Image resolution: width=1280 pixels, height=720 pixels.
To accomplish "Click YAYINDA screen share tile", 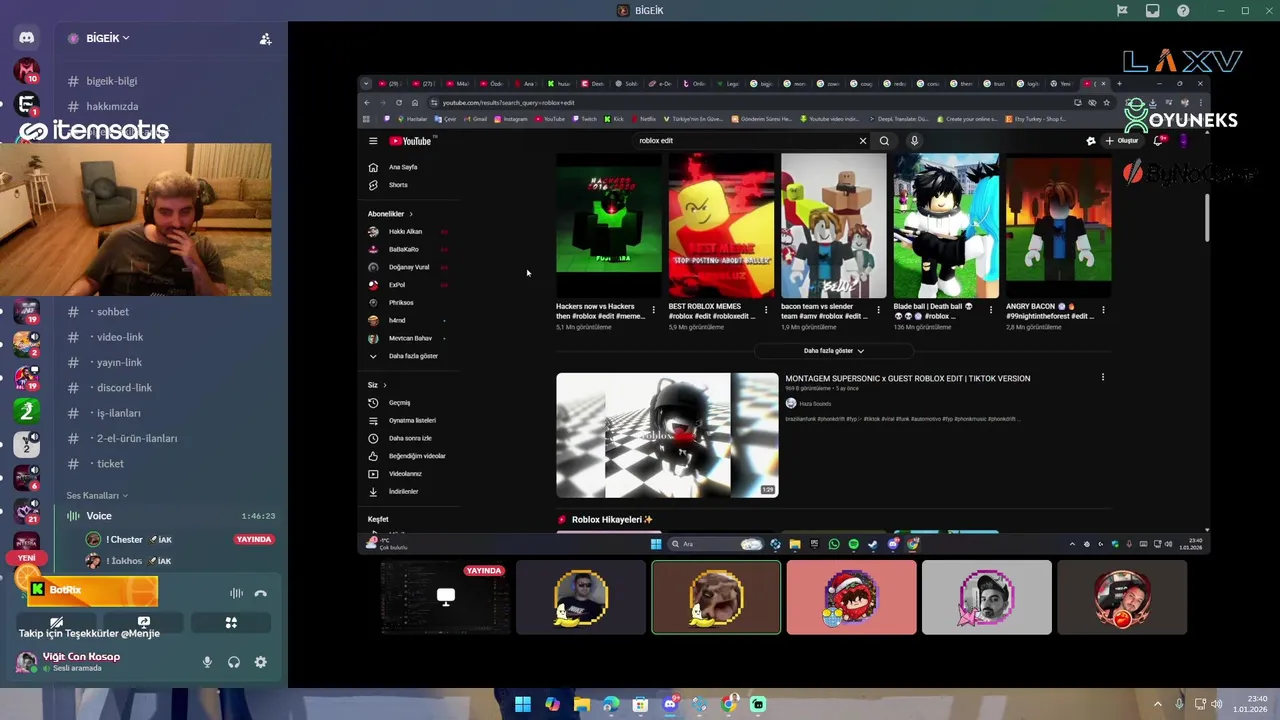I will [x=446, y=597].
